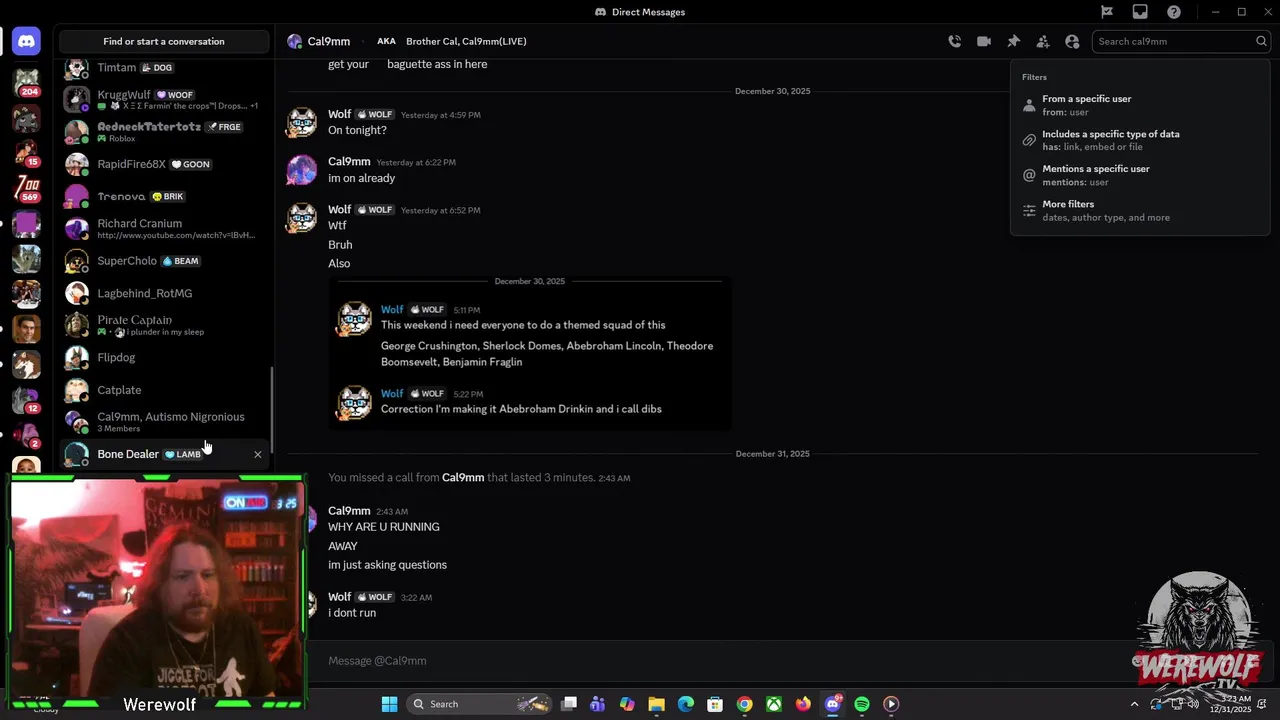1280x720 pixels.
Task: Open Google Chrome from the taskbar
Action: coord(744,704)
